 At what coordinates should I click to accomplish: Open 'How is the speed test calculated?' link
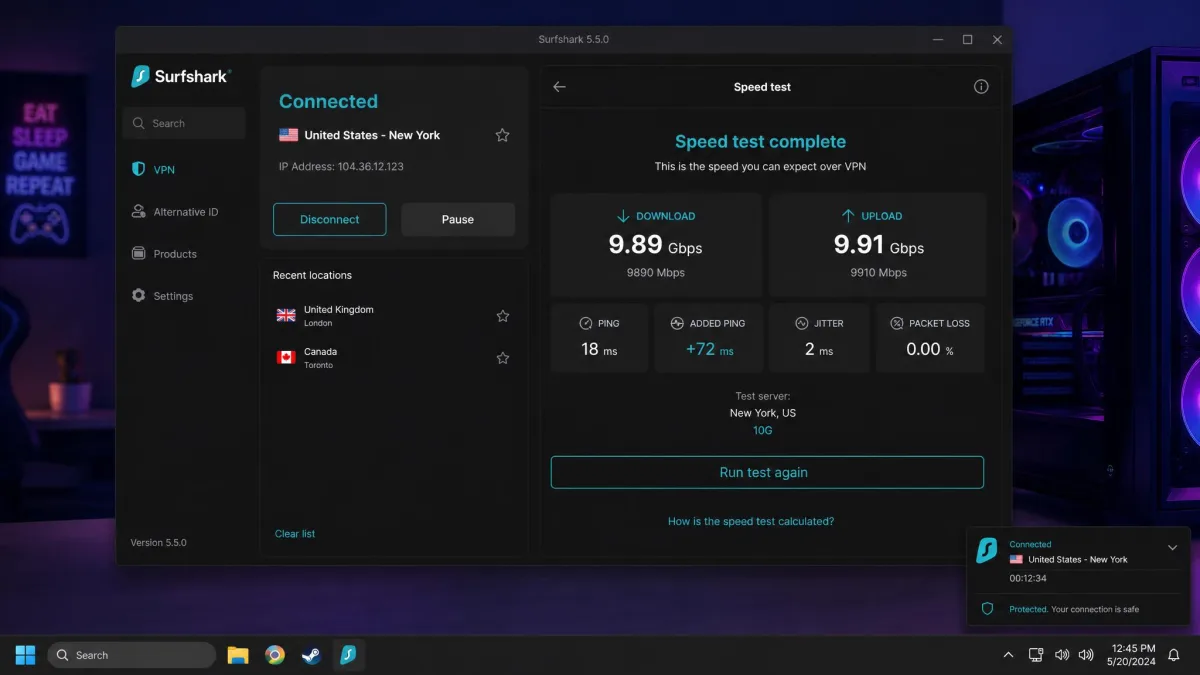(x=751, y=522)
